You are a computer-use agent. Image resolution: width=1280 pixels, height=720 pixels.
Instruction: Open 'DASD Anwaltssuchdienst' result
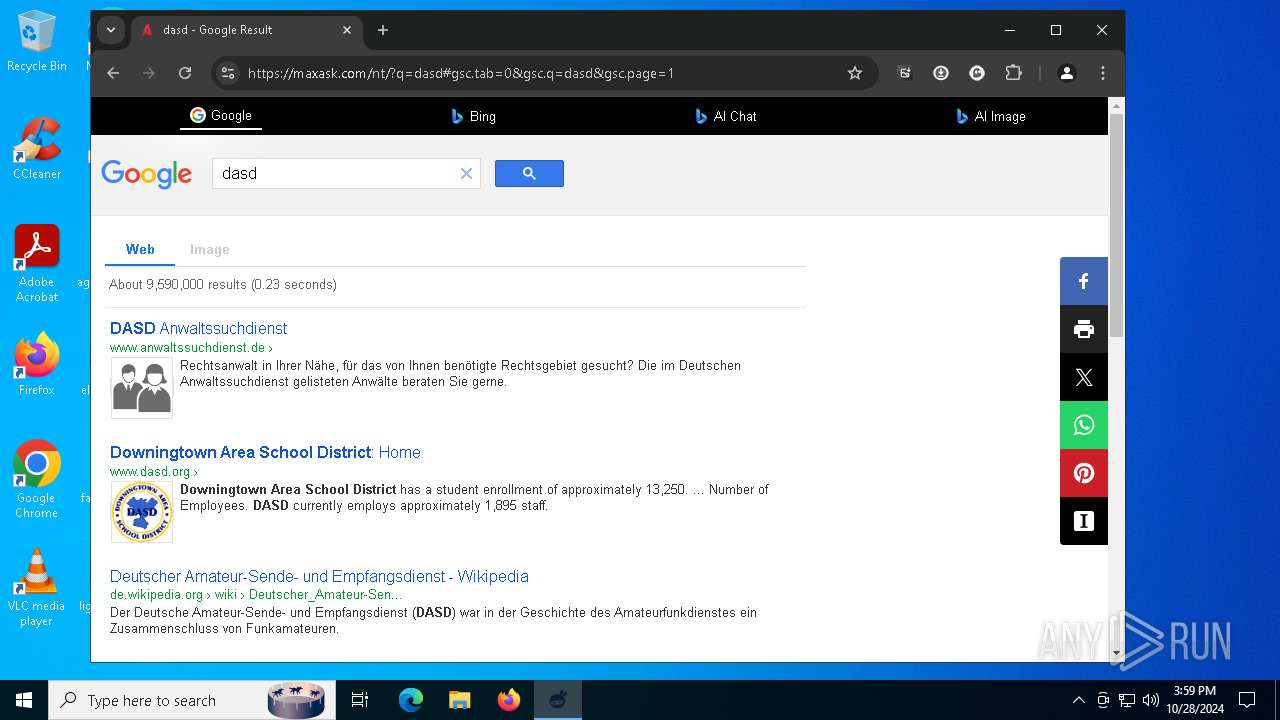point(198,328)
